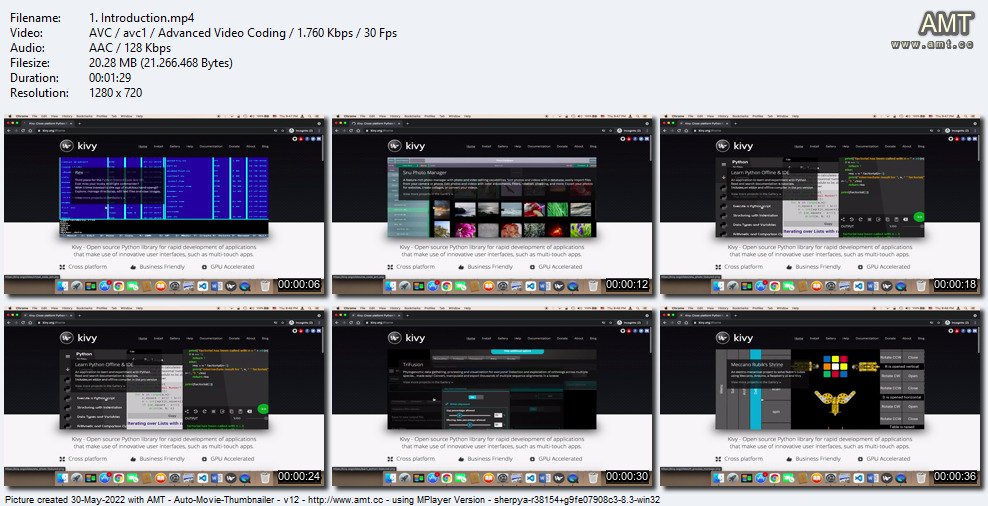
Task: Open the App Store dock icon in the 00:00:36 thumbnail
Action: click(761, 478)
